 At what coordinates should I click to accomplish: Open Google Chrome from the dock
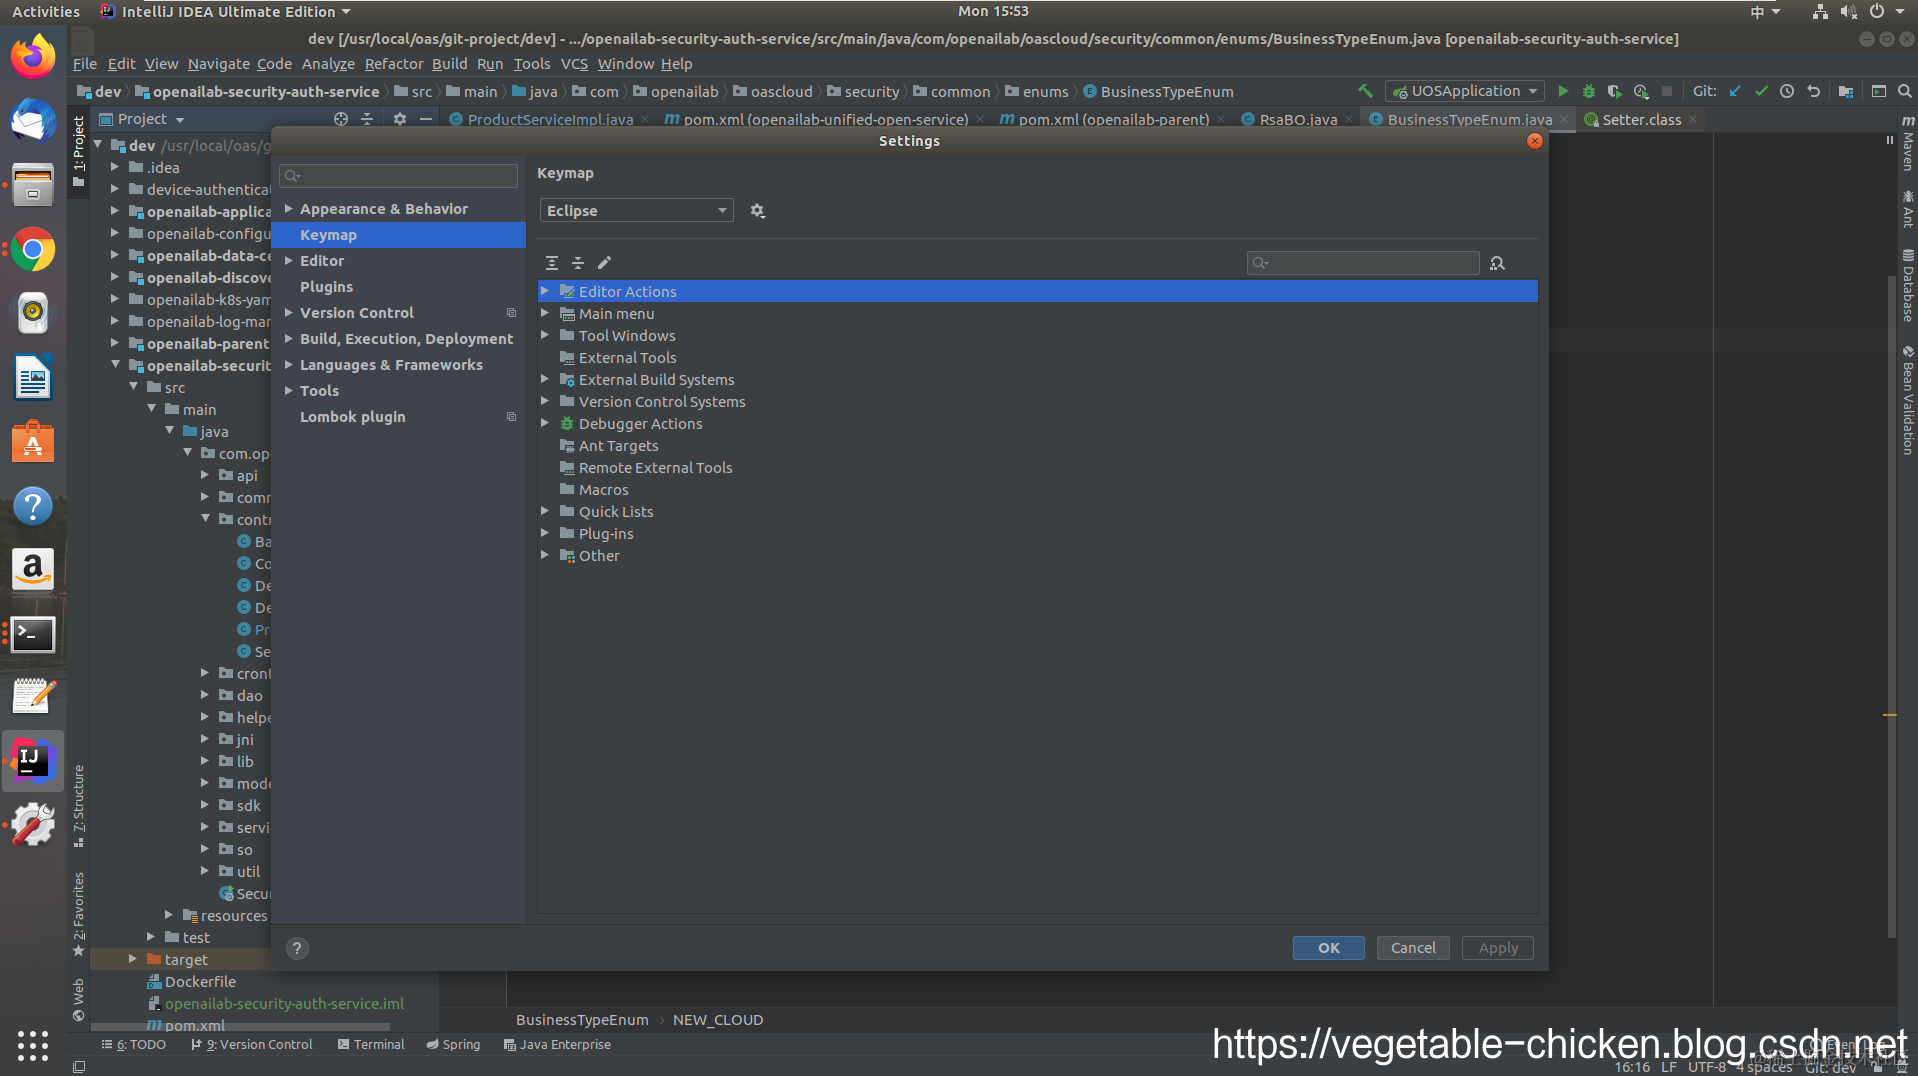[33, 250]
